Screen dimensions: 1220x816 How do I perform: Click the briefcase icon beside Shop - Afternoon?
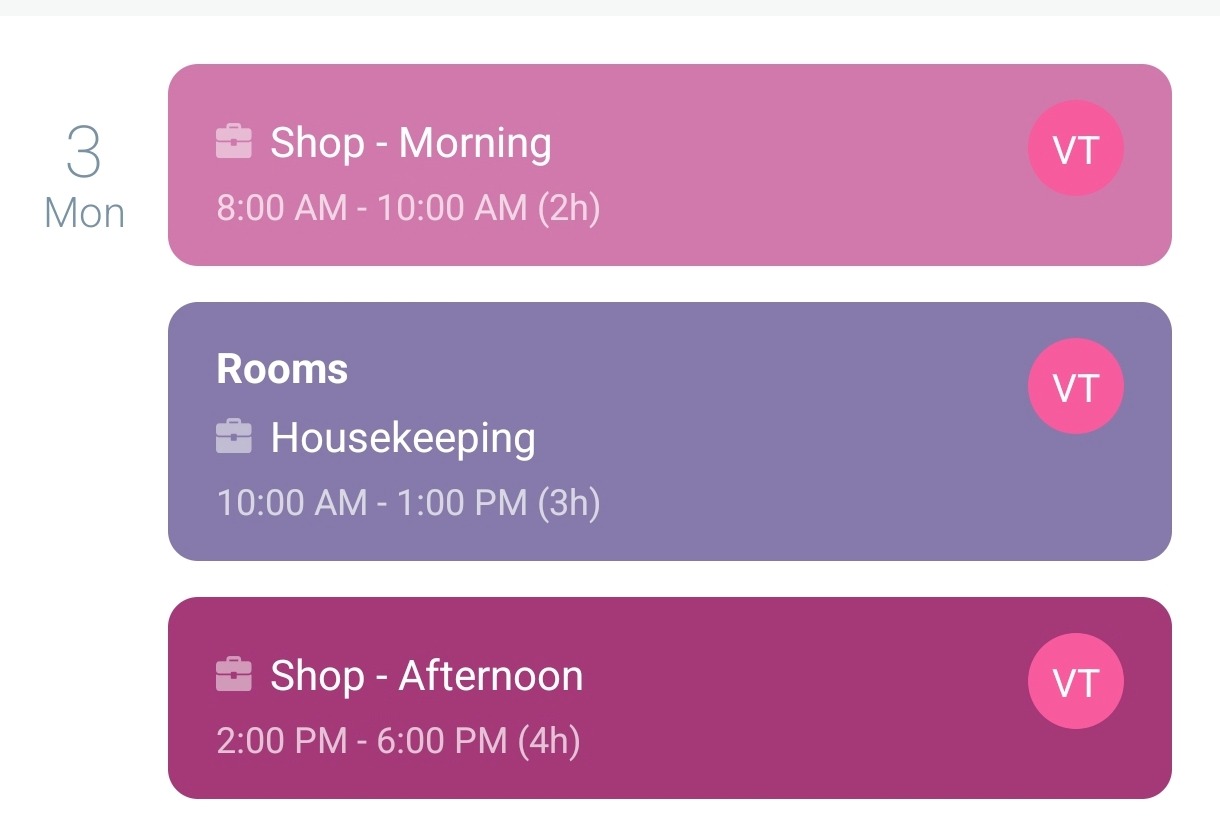click(x=233, y=674)
